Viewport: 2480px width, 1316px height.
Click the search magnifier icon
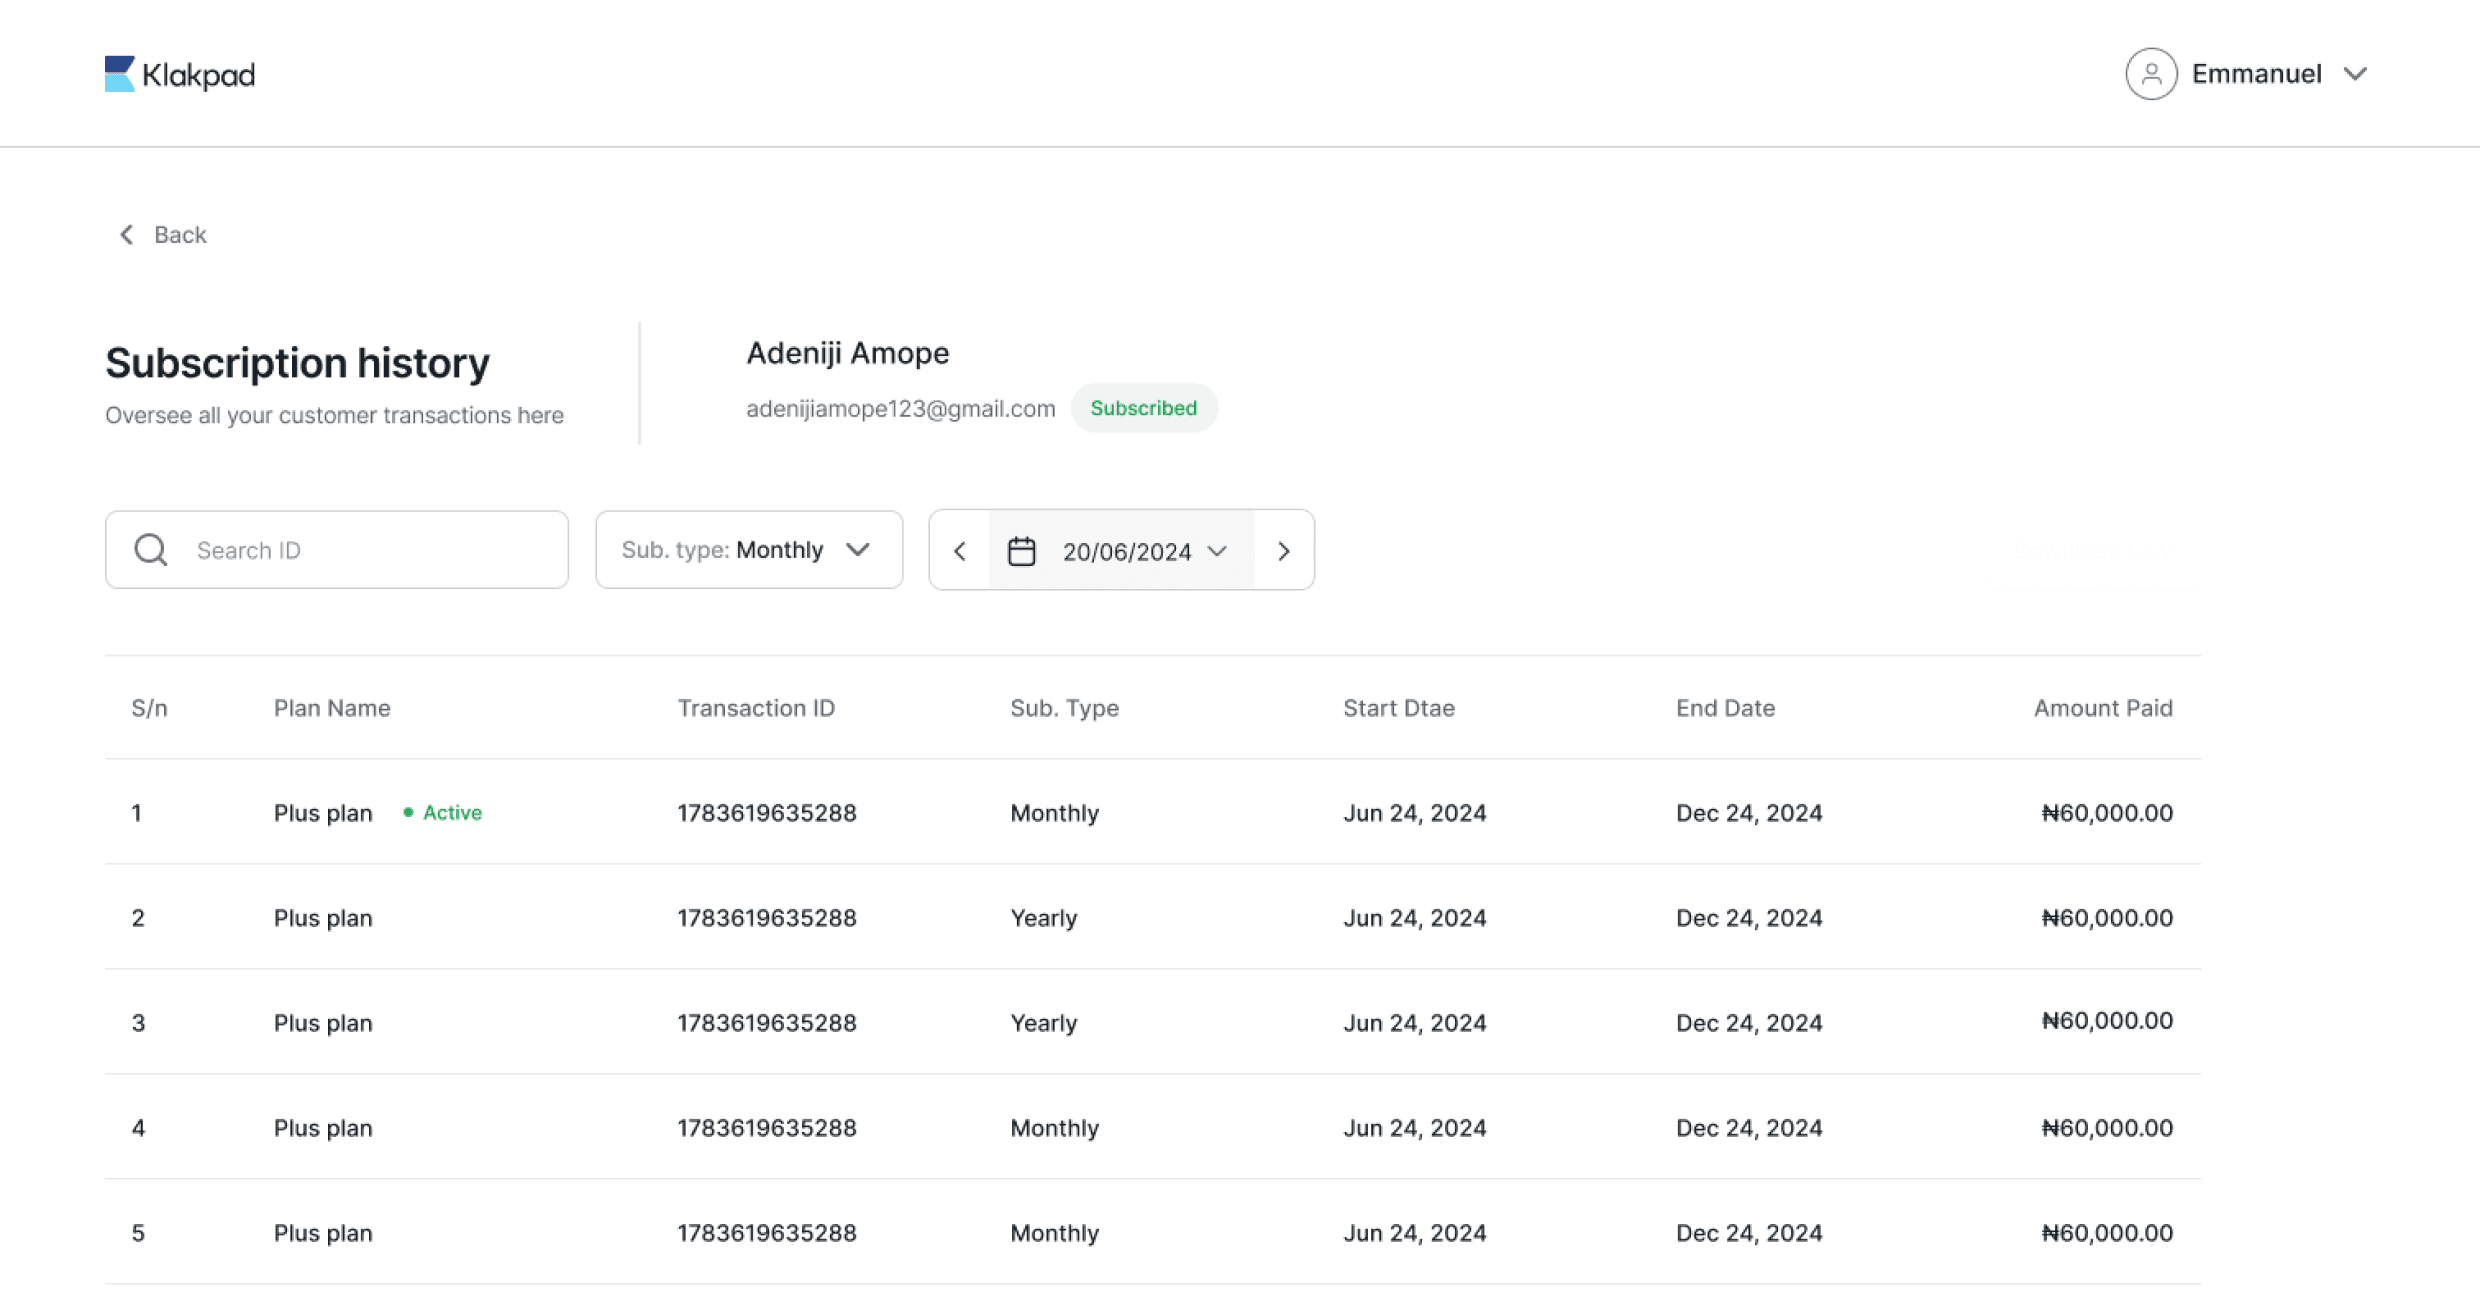point(151,550)
